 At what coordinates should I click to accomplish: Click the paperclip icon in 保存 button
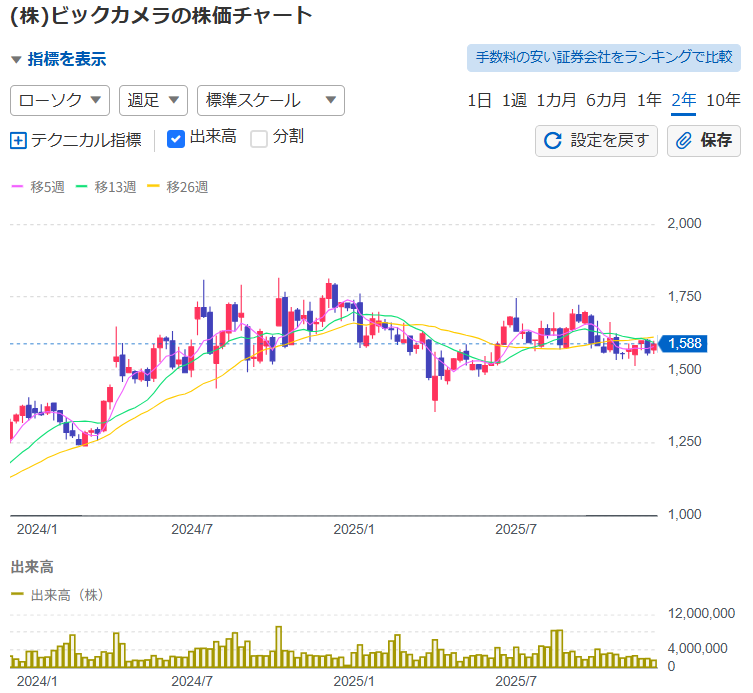684,141
